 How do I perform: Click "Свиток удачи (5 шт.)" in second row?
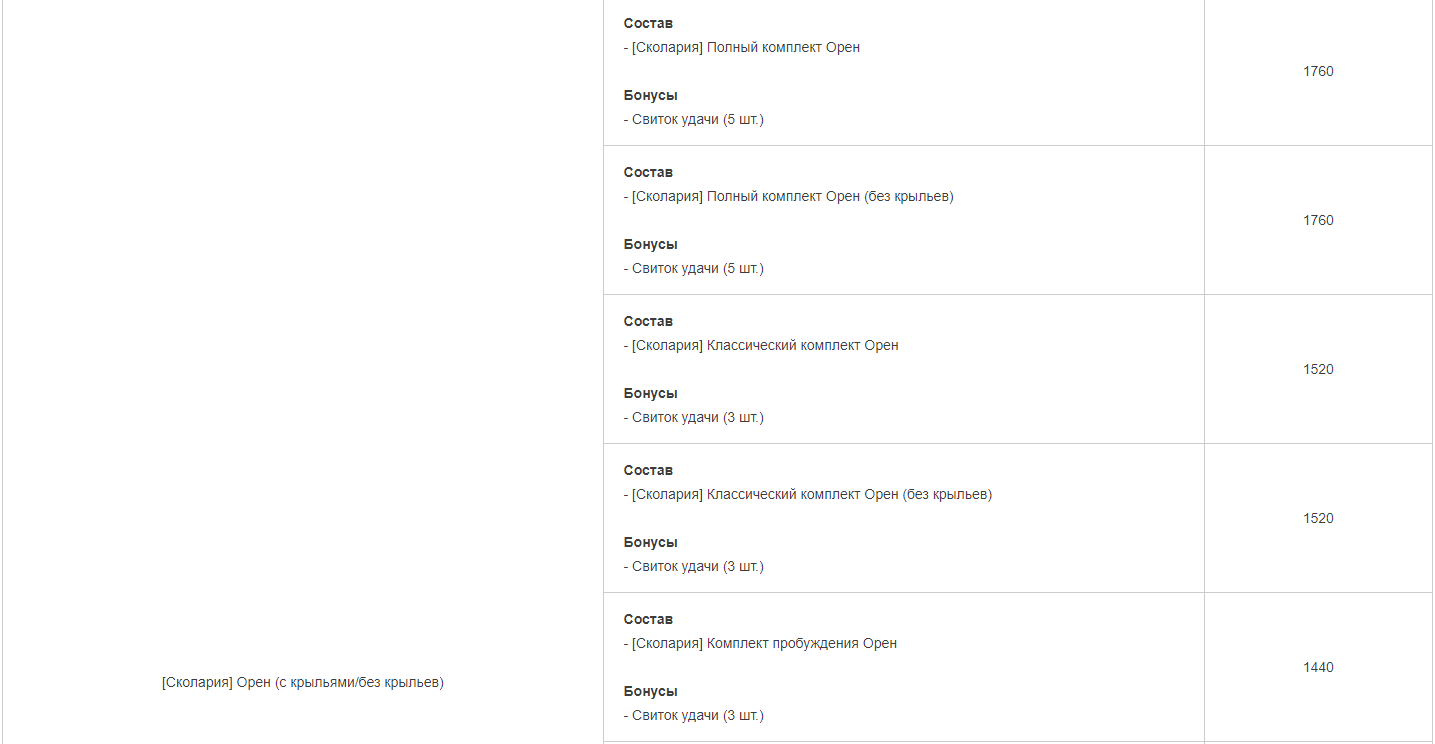click(x=698, y=268)
